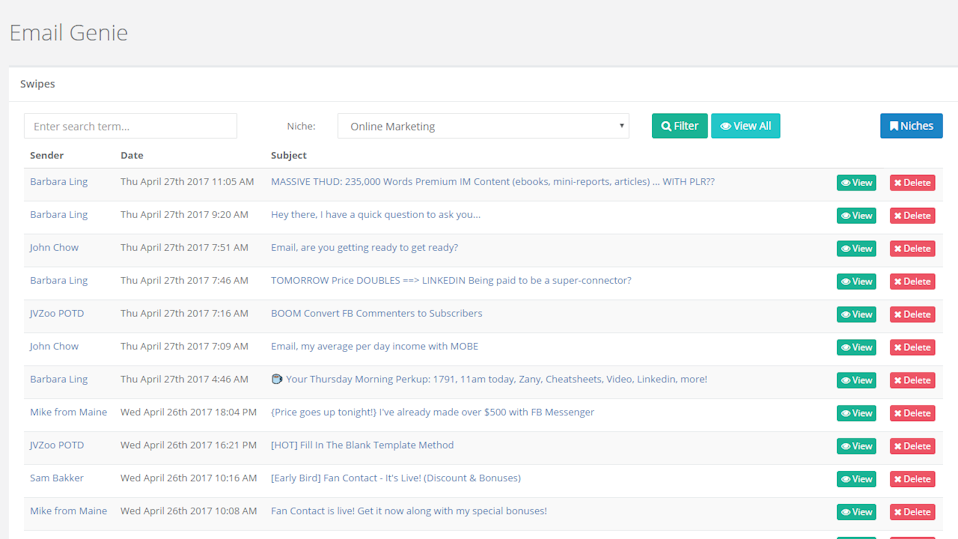Expand the Niche dropdown showing Online Marketing
Viewport: 958px width, 539px height.
click(483, 126)
